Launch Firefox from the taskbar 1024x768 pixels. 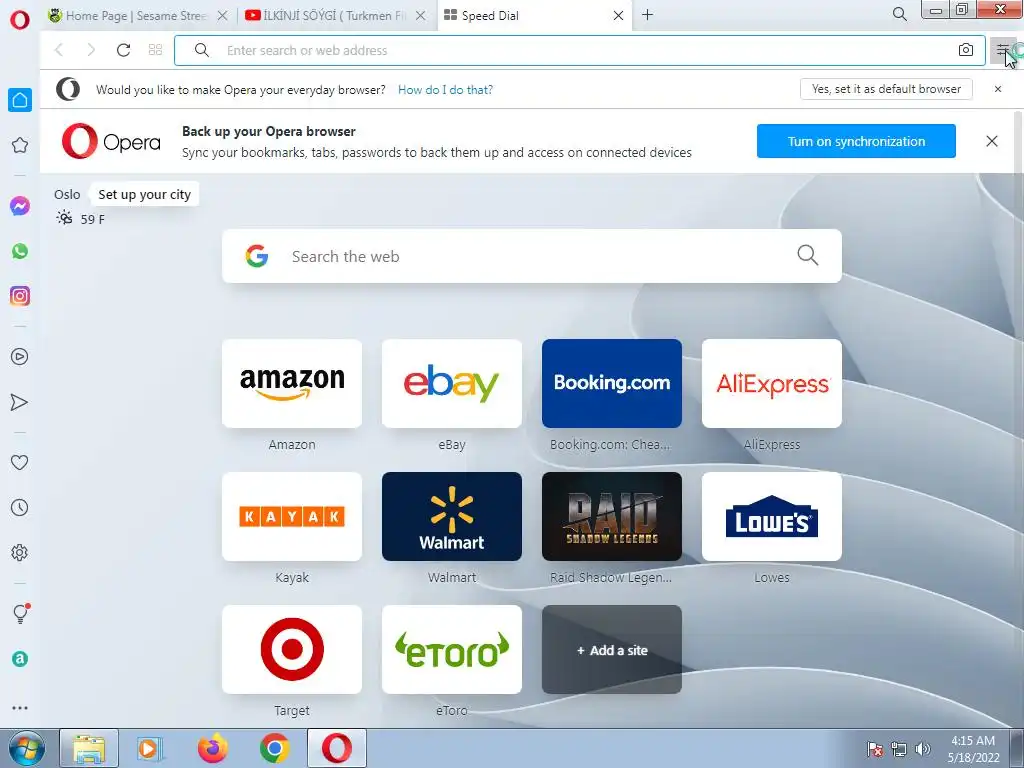(213, 748)
